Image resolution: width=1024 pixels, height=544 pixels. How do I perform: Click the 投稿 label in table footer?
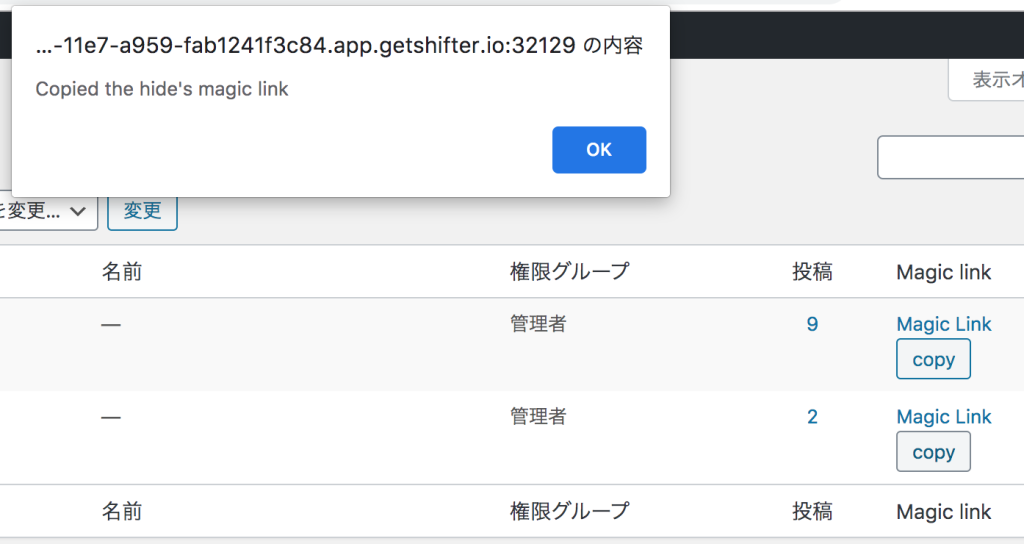coord(812,512)
